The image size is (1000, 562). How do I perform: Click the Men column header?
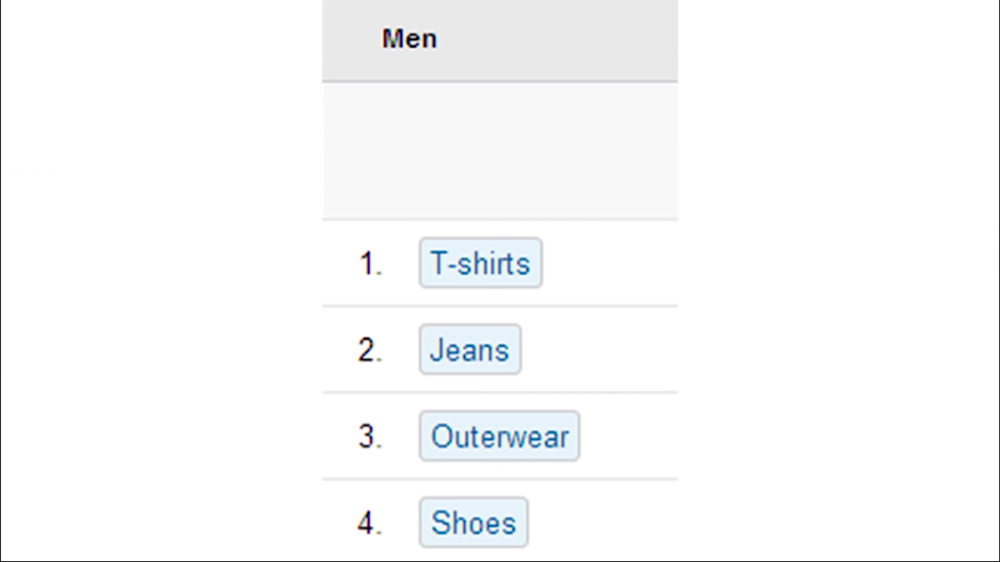[409, 39]
